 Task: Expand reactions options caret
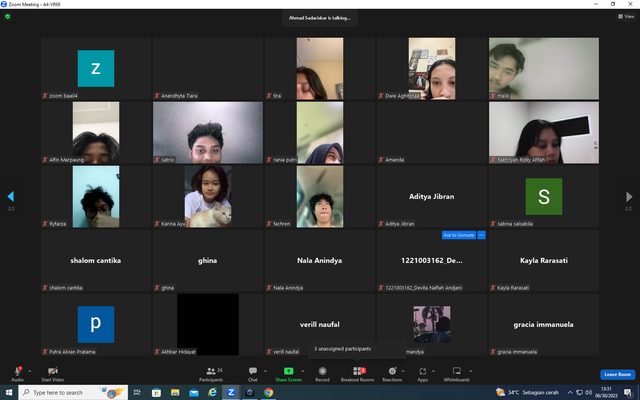pyautogui.click(x=403, y=371)
